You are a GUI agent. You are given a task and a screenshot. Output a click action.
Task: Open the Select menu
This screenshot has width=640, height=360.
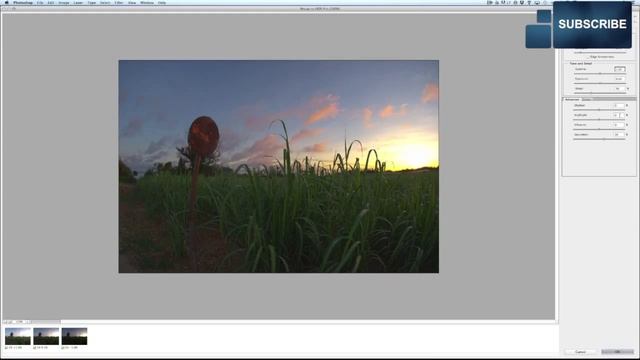[x=105, y=2]
